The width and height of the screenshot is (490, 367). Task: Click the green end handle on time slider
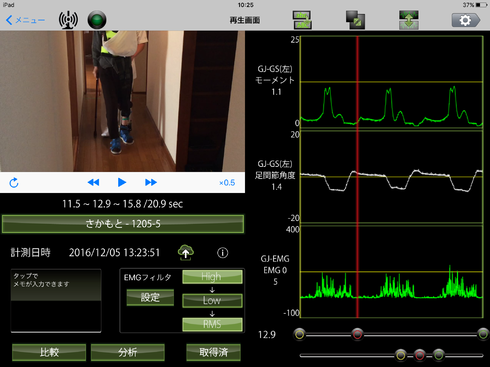[x=483, y=334]
